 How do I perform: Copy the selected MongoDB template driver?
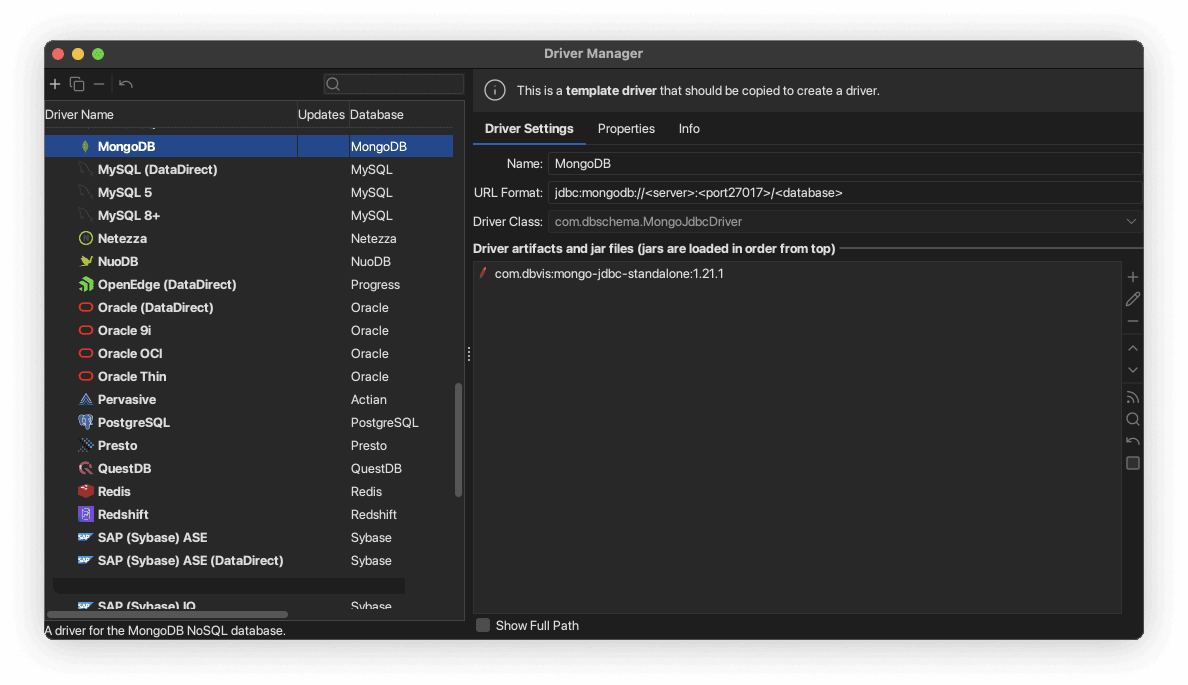tap(77, 84)
